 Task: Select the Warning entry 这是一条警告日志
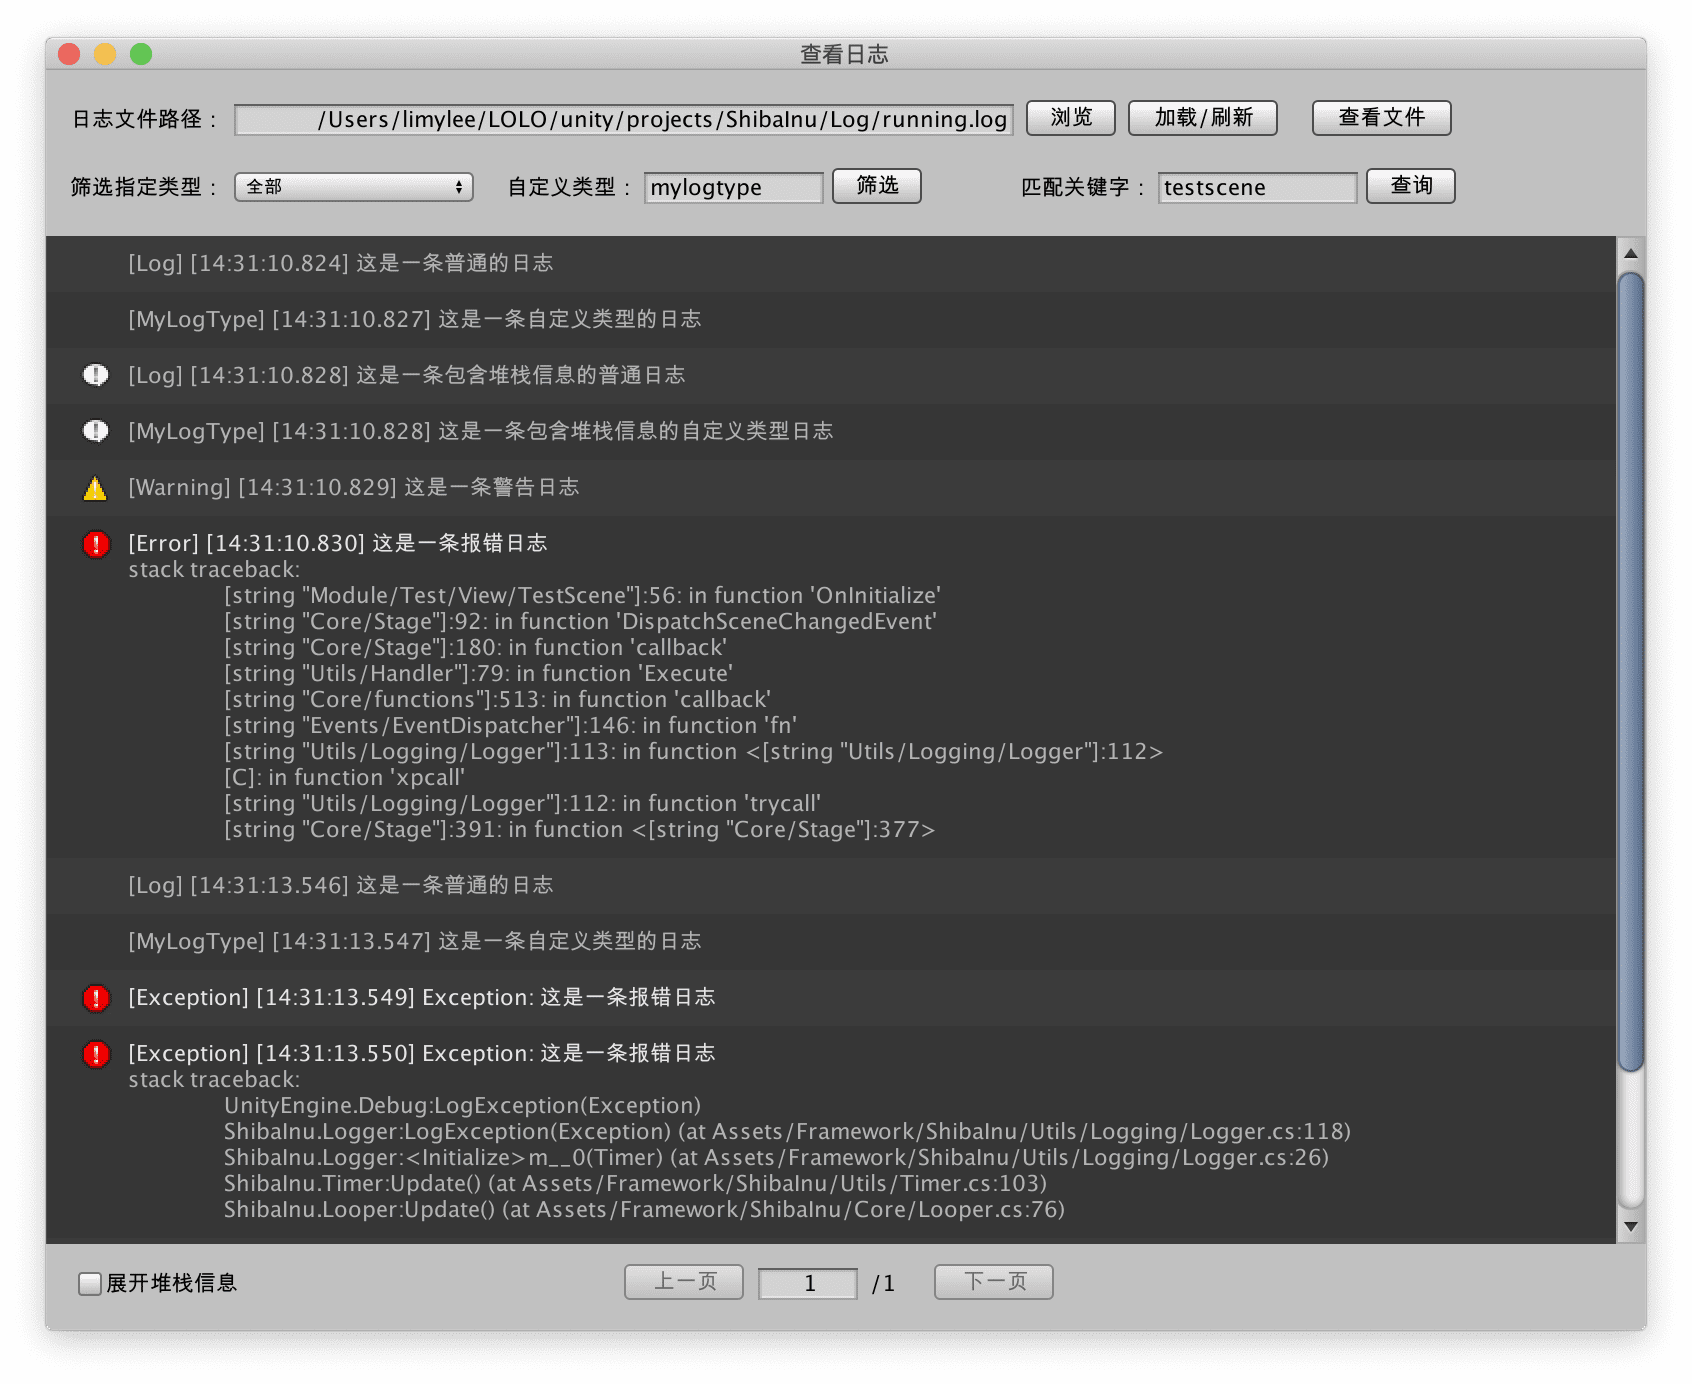coord(830,488)
